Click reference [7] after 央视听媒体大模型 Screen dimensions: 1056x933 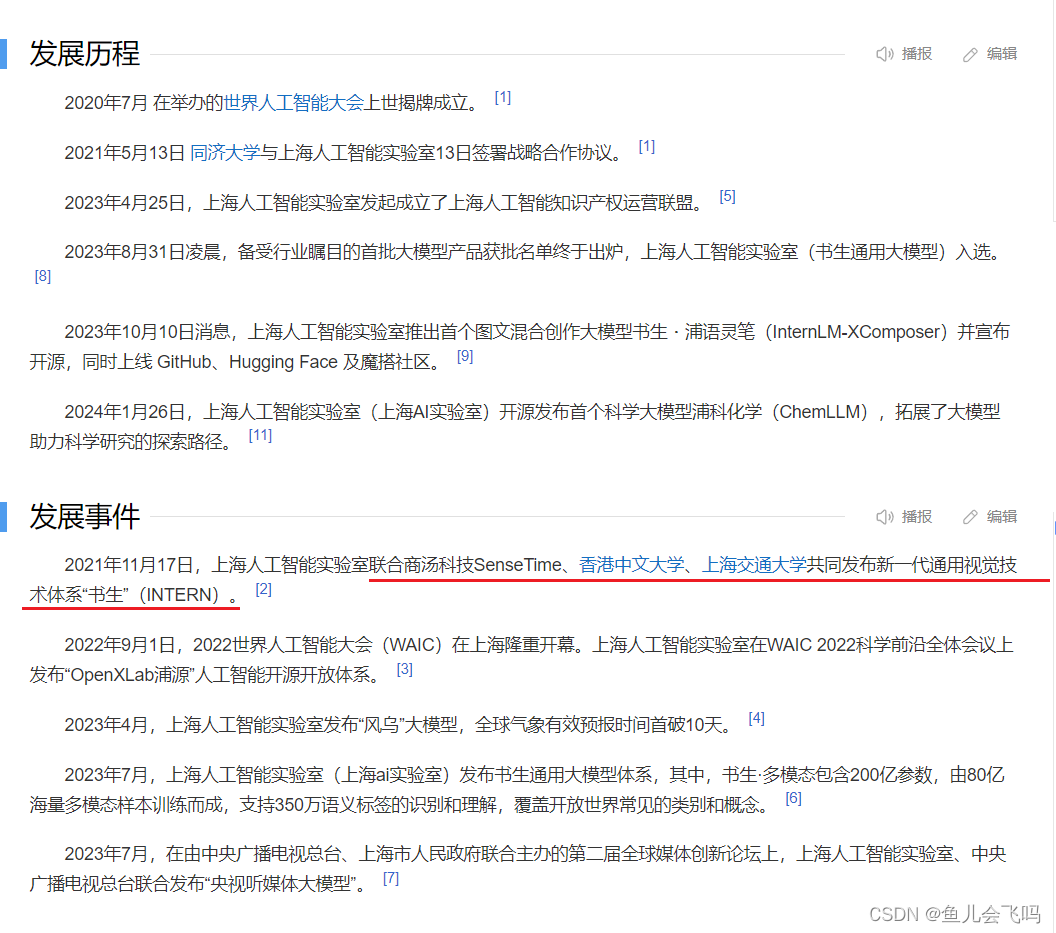pyautogui.click(x=391, y=878)
